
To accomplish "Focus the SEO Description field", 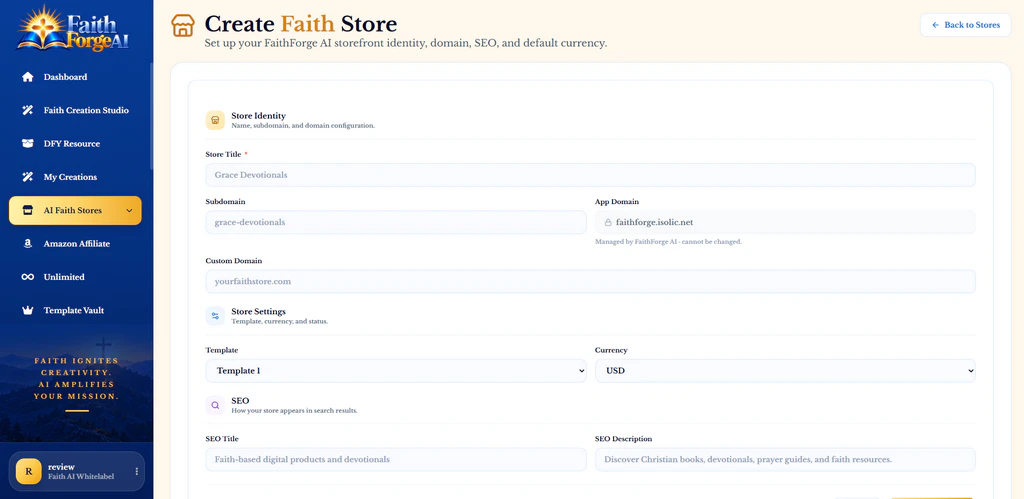I will click(785, 459).
